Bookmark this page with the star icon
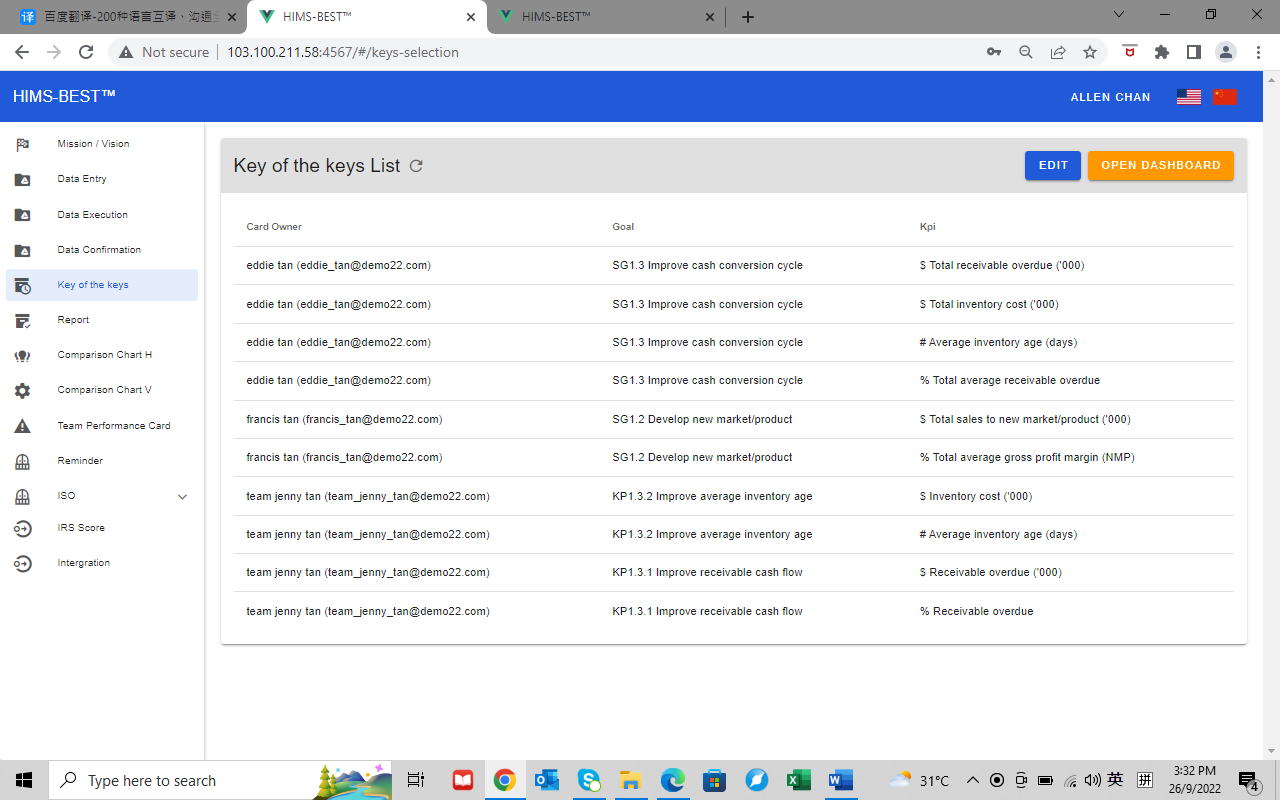Screen dimensions: 1280x800 (1090, 52)
